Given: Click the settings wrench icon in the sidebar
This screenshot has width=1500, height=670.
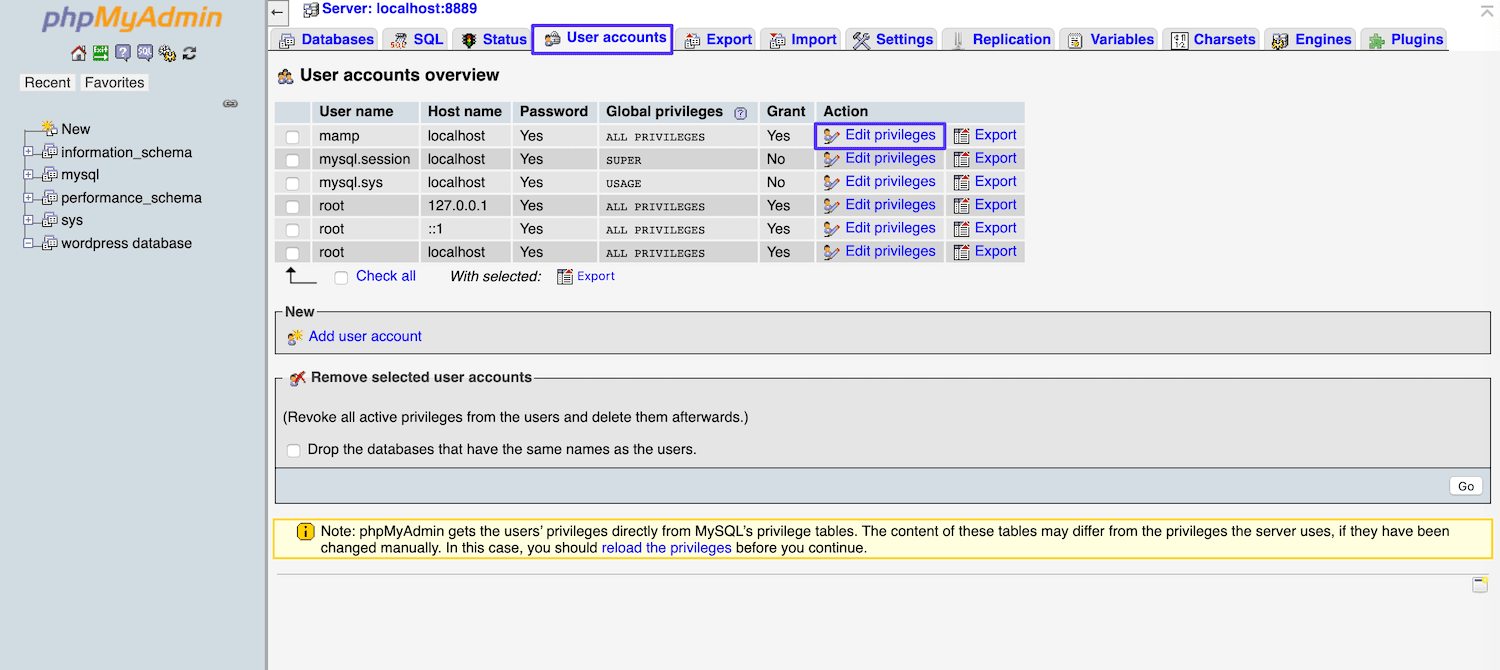Looking at the screenshot, I should 167,53.
